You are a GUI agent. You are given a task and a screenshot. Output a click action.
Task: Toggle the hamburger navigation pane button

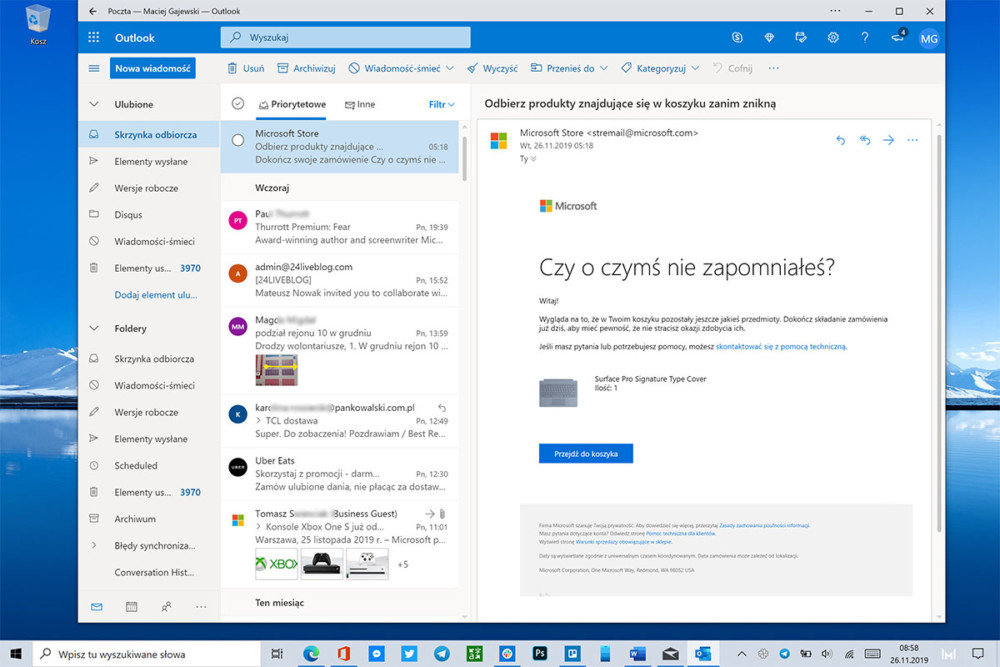(94, 68)
